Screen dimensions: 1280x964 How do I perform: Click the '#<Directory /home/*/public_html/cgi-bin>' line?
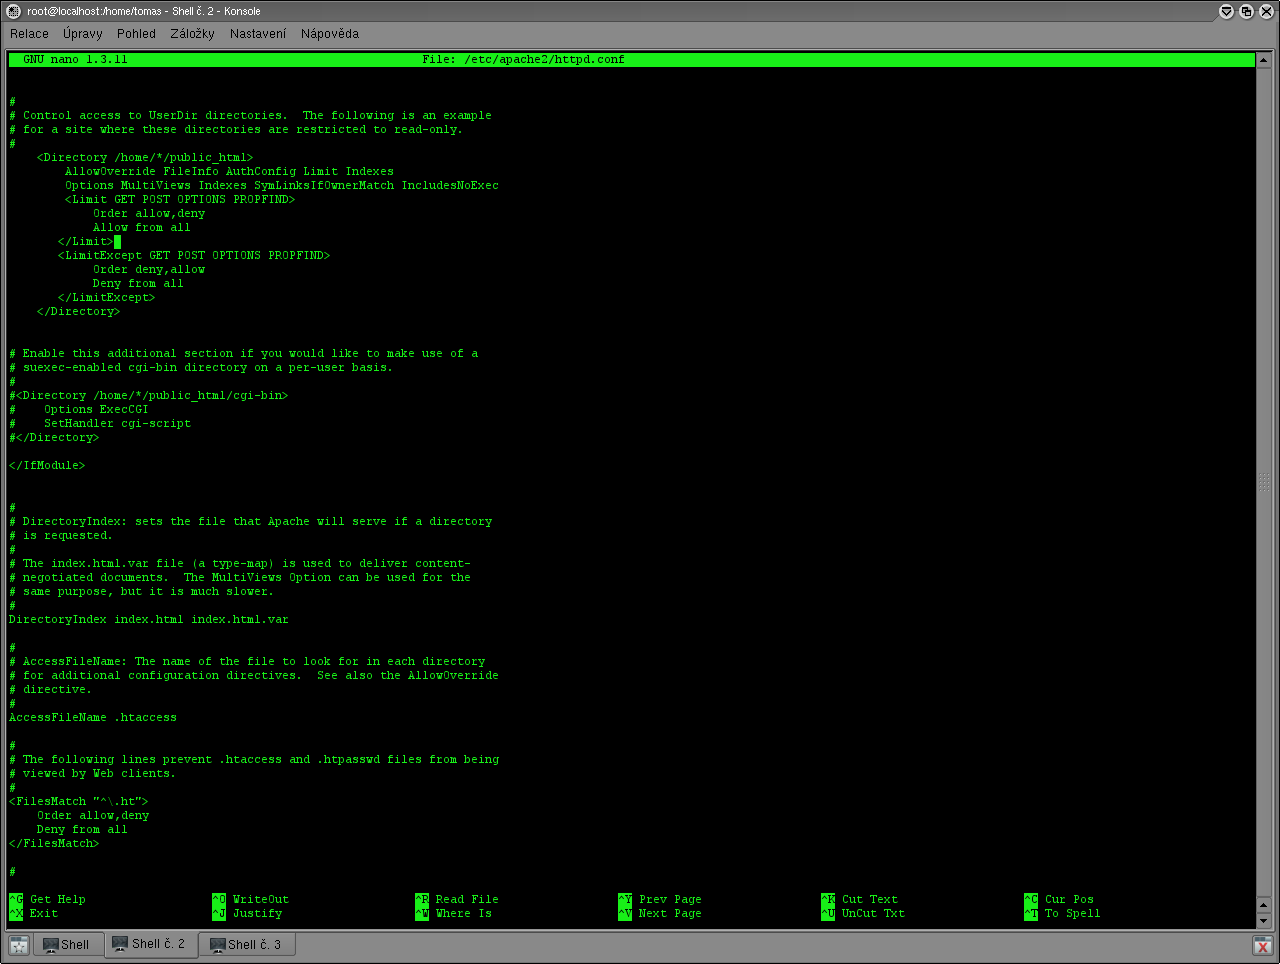pos(148,396)
